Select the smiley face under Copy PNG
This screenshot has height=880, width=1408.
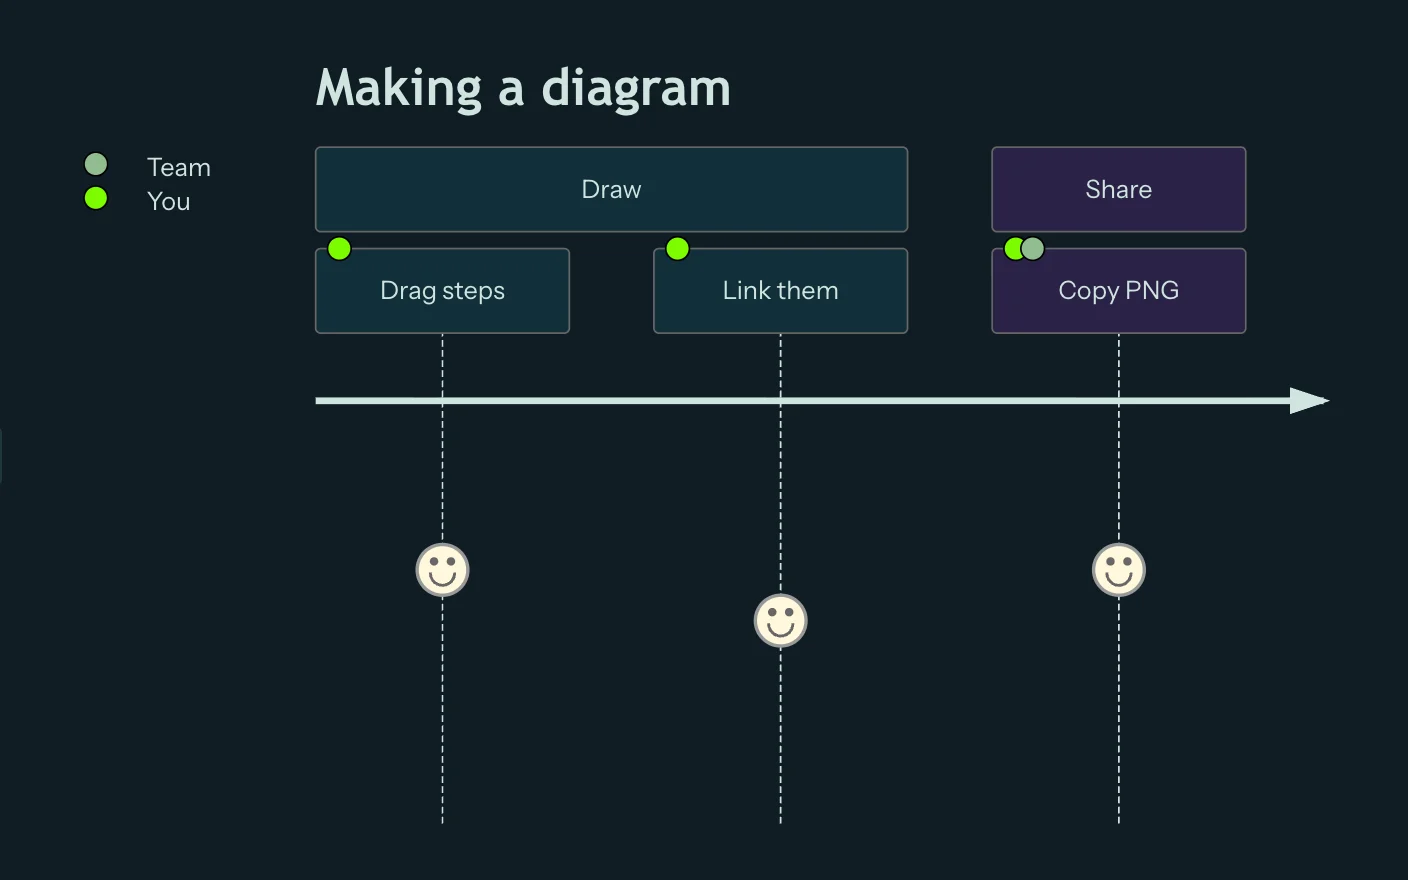point(1118,570)
